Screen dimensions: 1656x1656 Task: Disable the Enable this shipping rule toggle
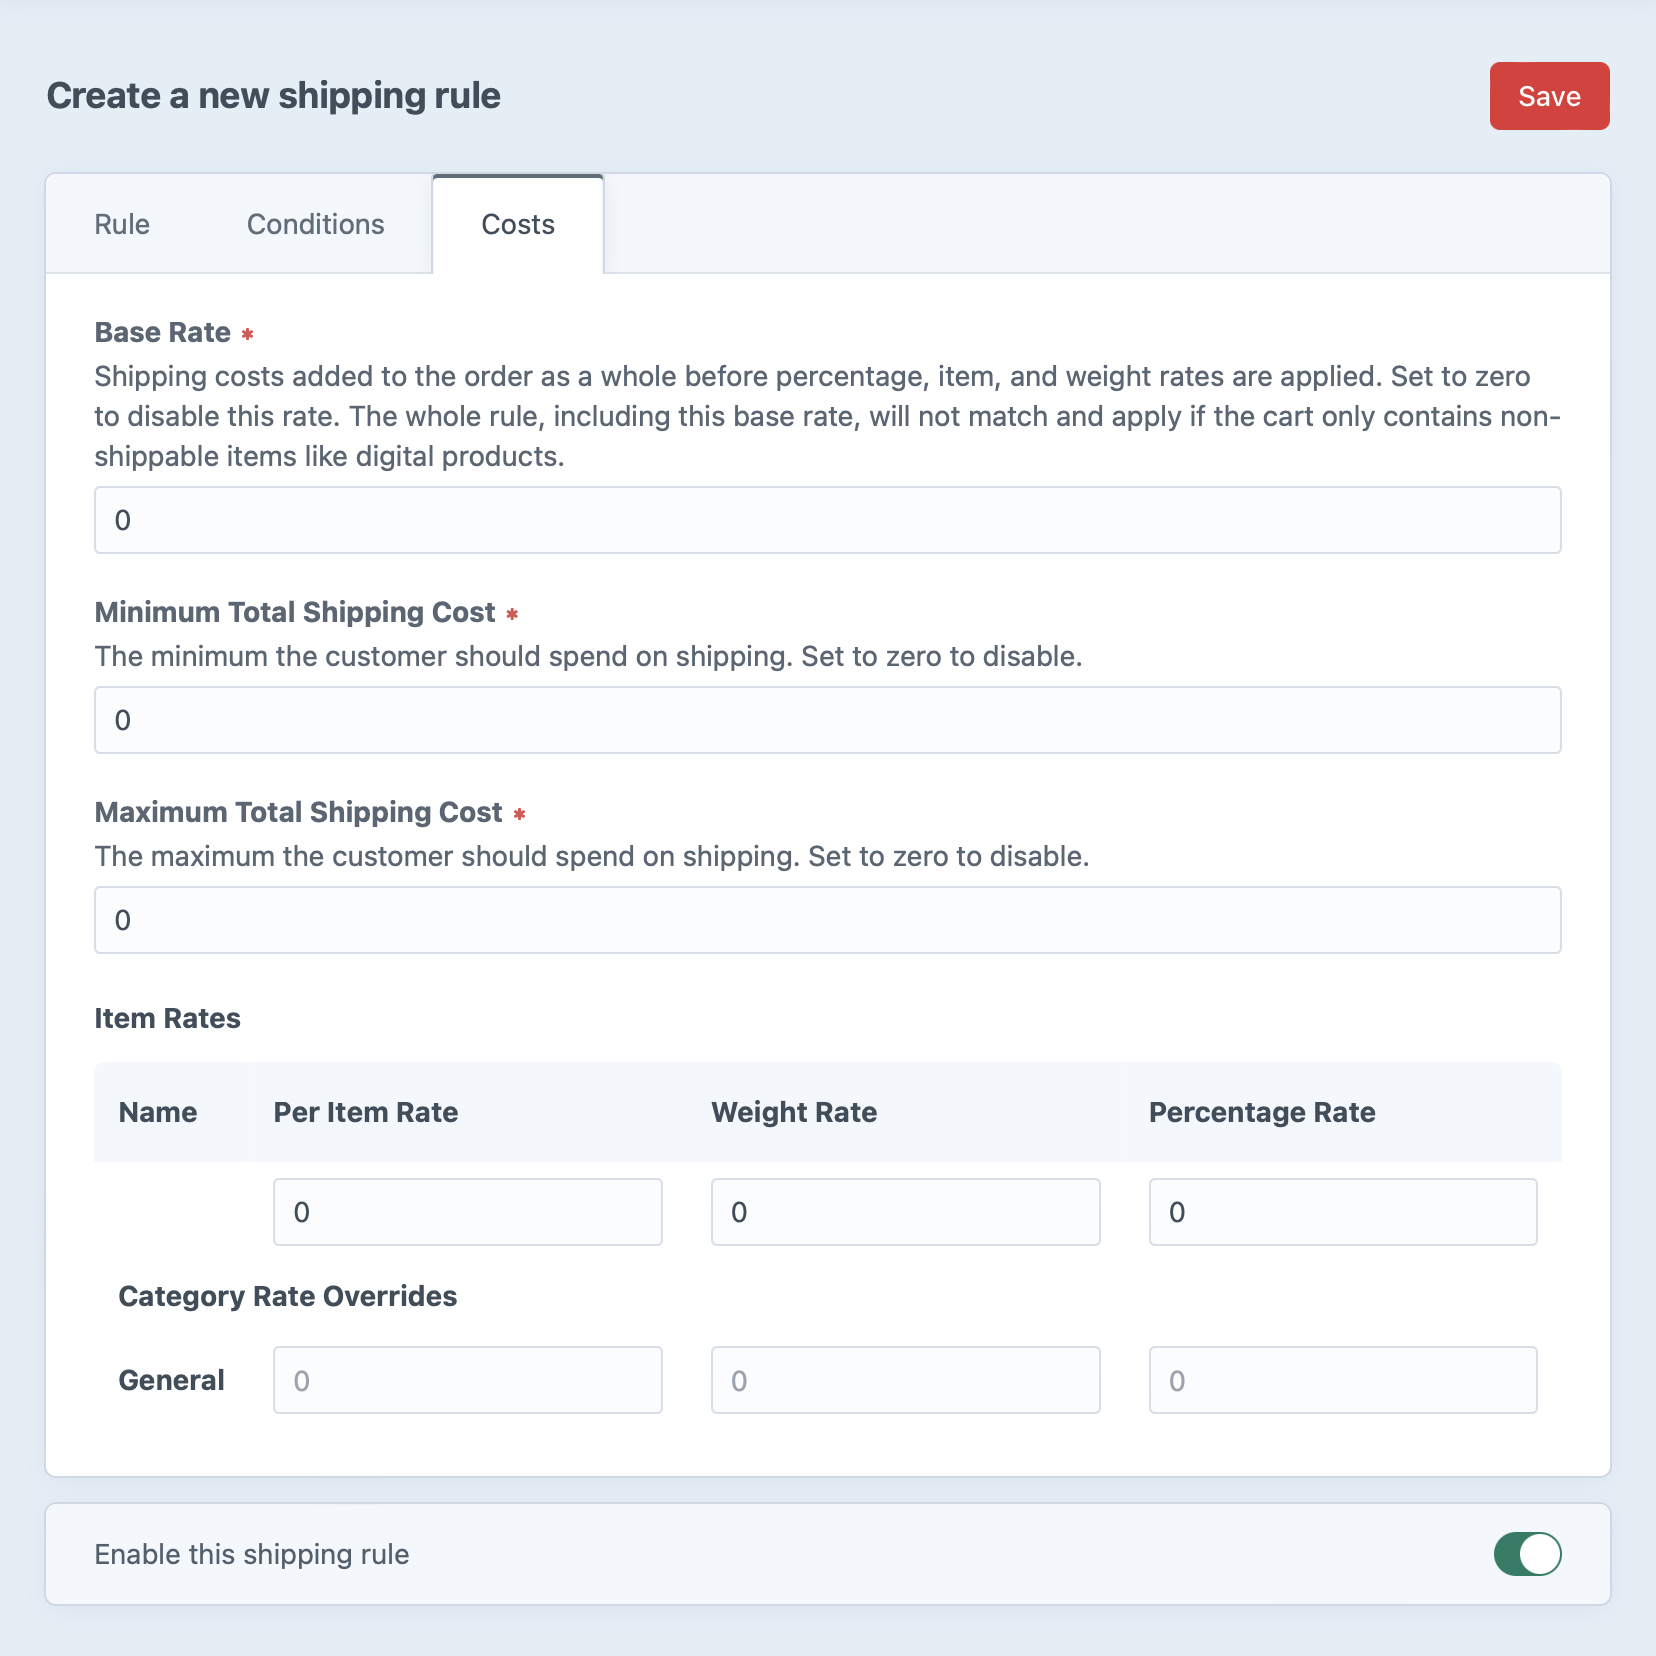(1528, 1554)
